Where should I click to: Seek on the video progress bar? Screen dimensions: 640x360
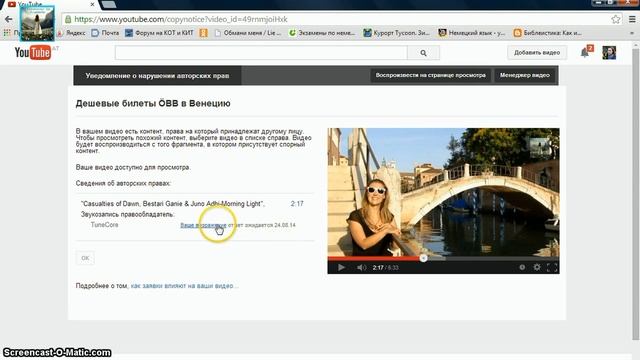tap(443, 258)
